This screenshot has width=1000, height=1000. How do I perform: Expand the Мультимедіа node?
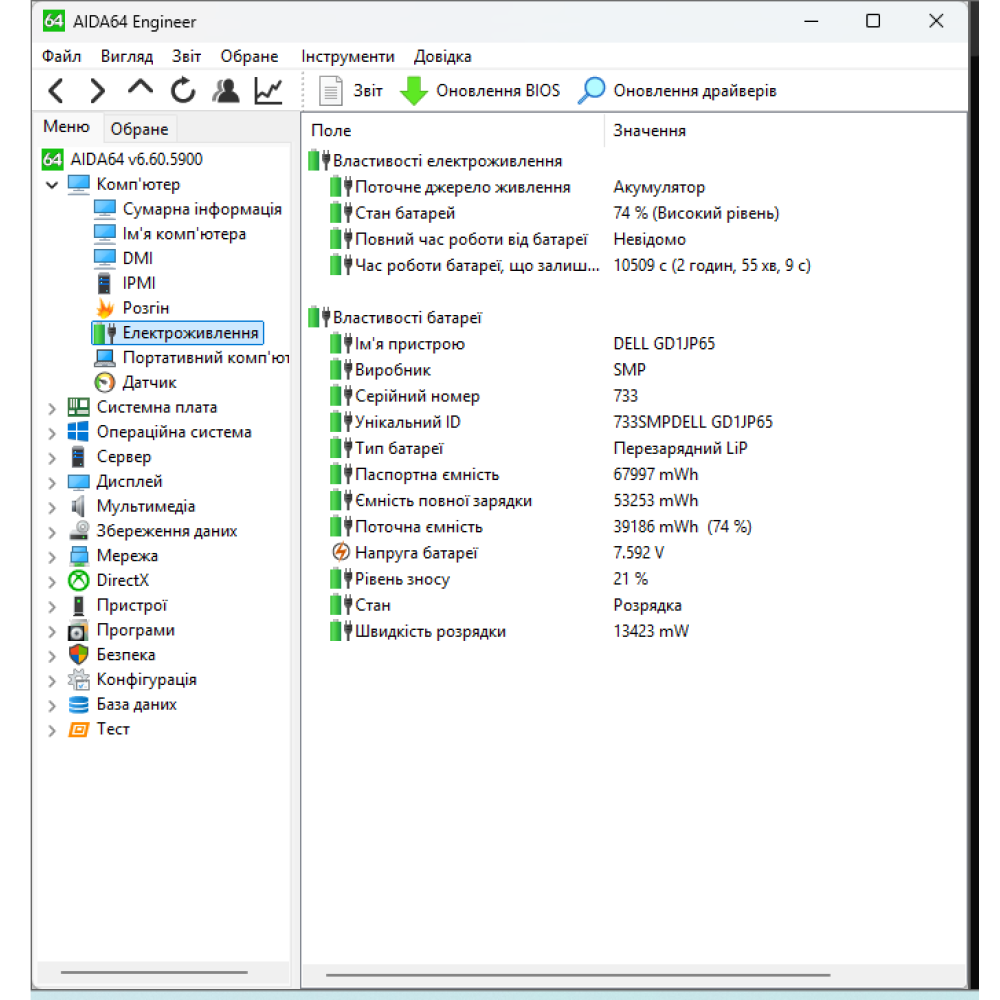coord(52,508)
